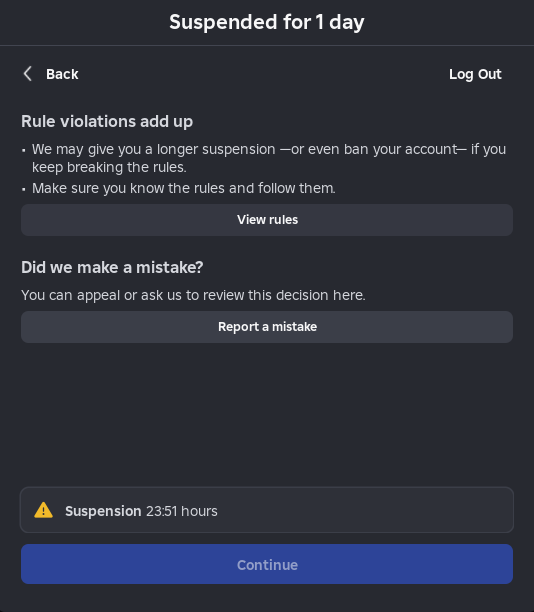Image resolution: width=534 pixels, height=612 pixels.
Task: Click the second bullet point marker
Action: pyautogui.click(x=24, y=189)
